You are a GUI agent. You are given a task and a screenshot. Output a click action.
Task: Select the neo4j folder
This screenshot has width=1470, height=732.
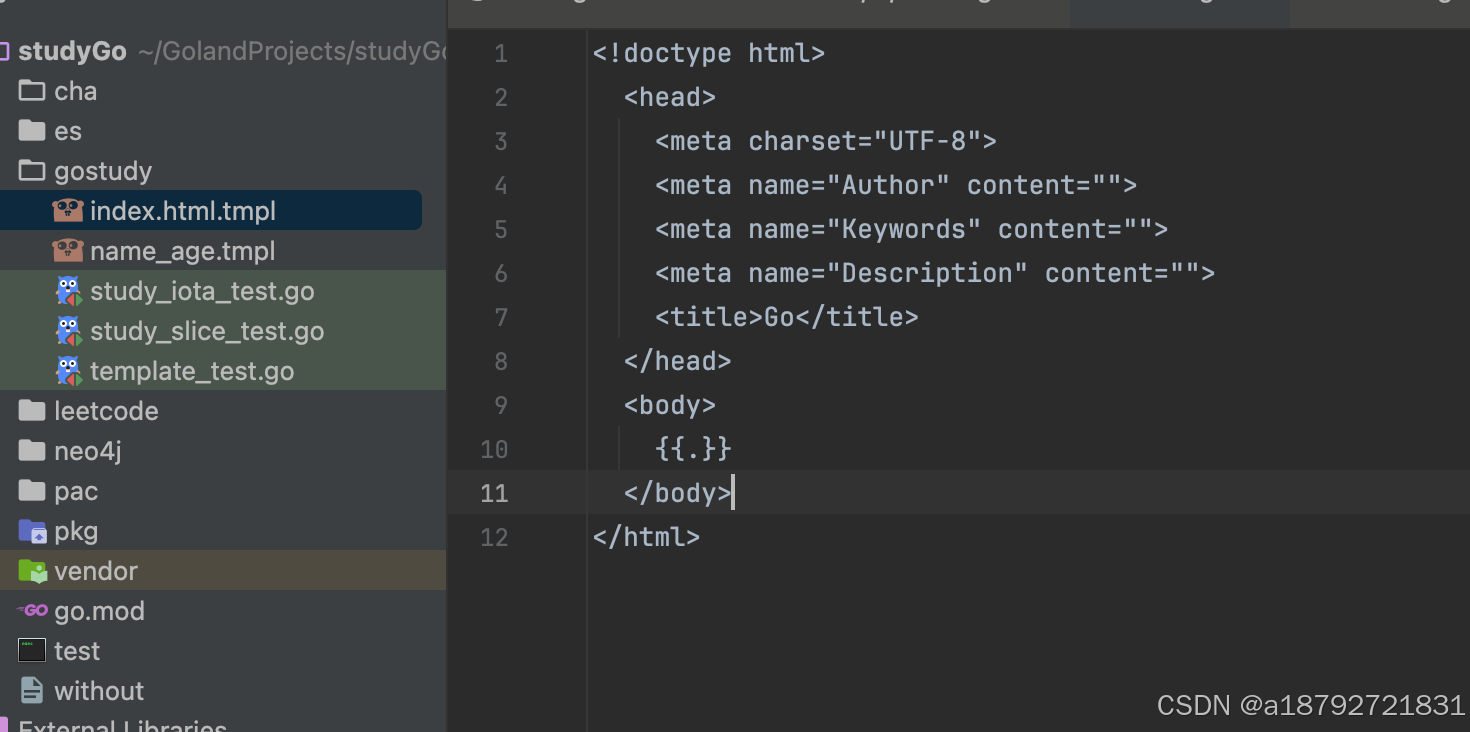88,451
